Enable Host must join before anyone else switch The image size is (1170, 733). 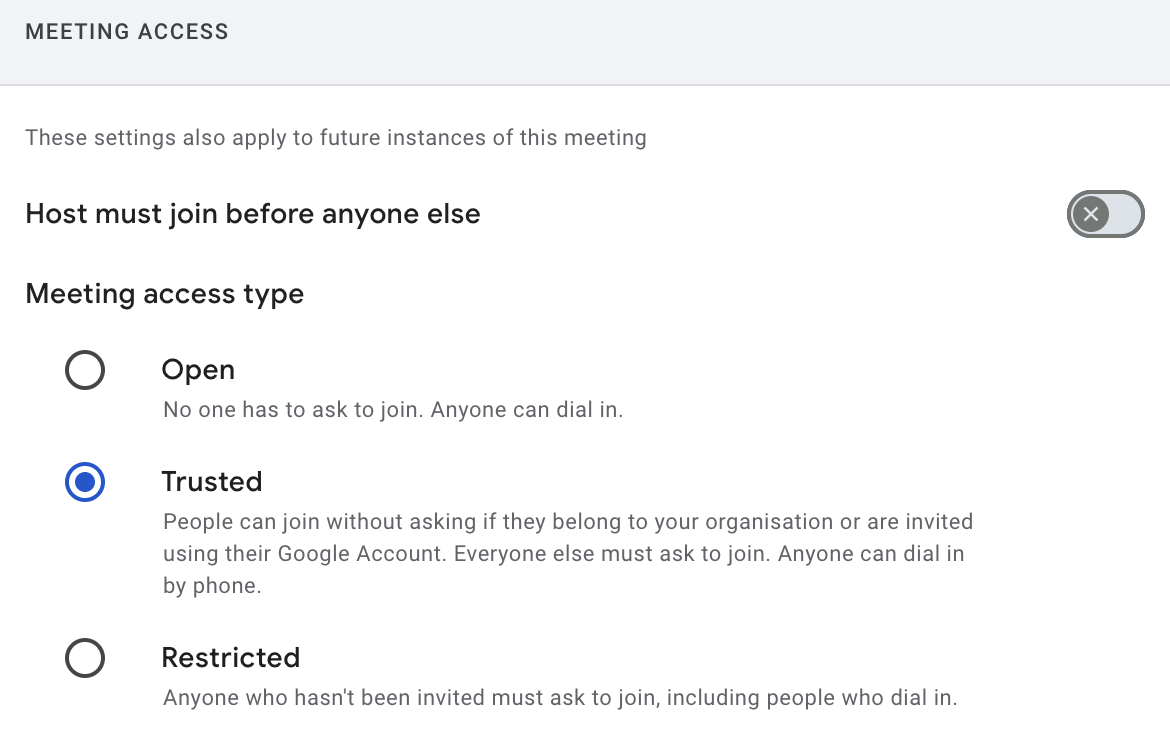point(1105,214)
